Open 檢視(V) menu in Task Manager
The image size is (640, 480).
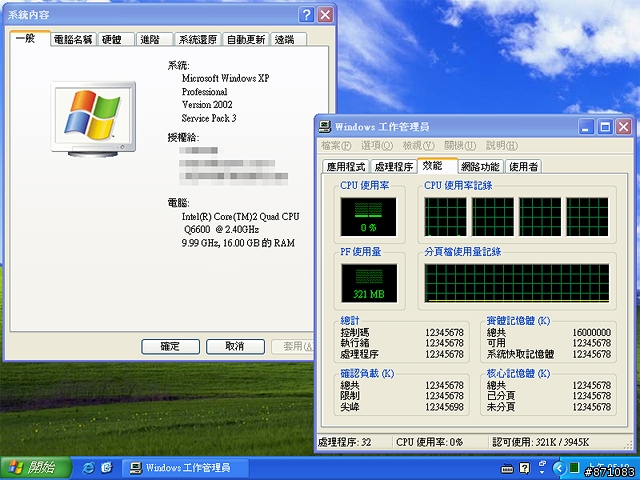pos(418,145)
